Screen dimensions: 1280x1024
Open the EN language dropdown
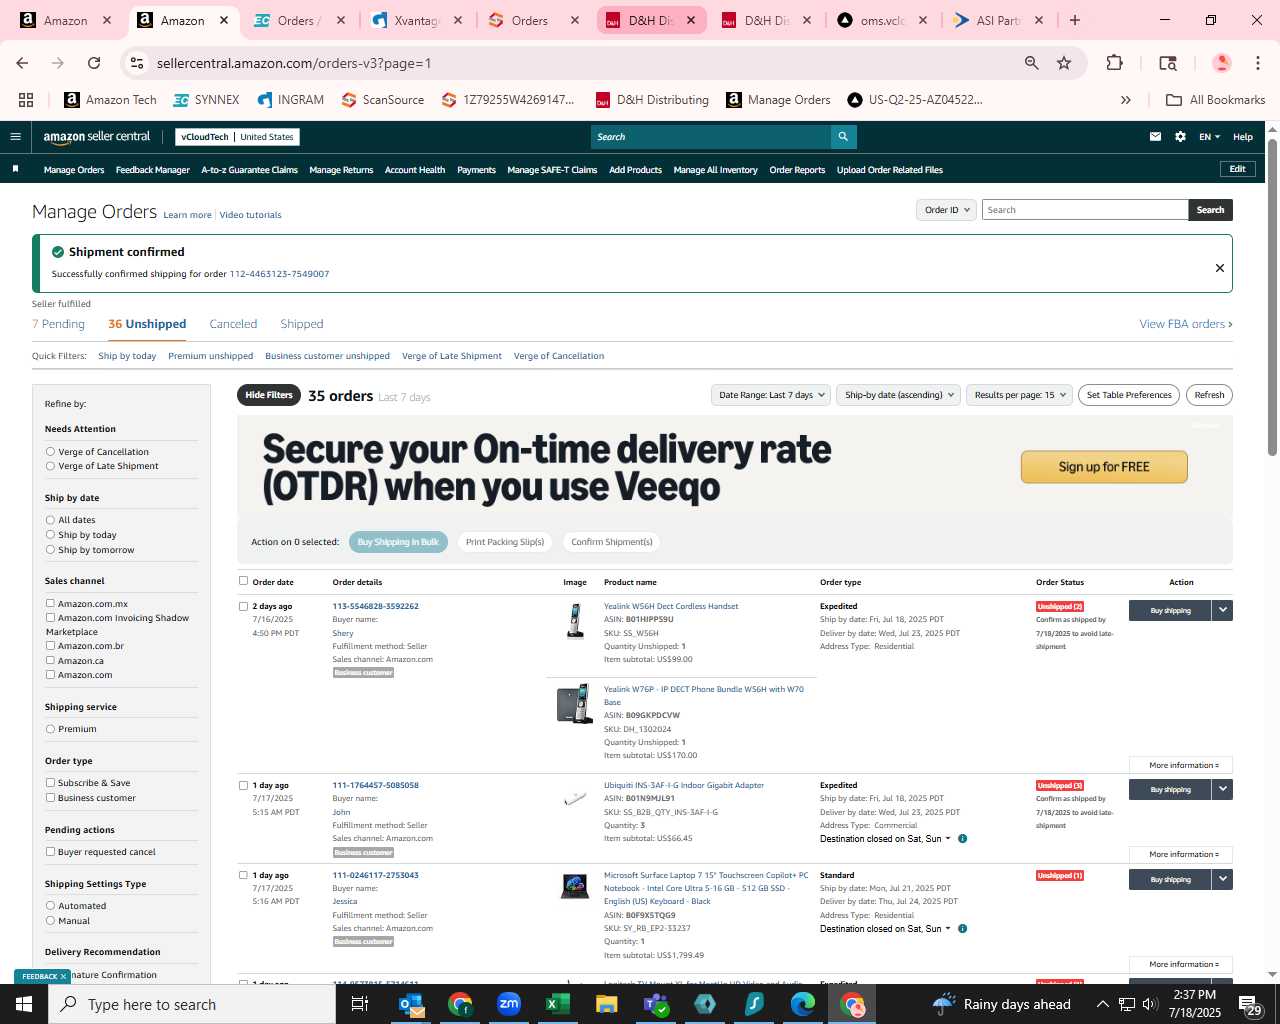(x=1209, y=137)
